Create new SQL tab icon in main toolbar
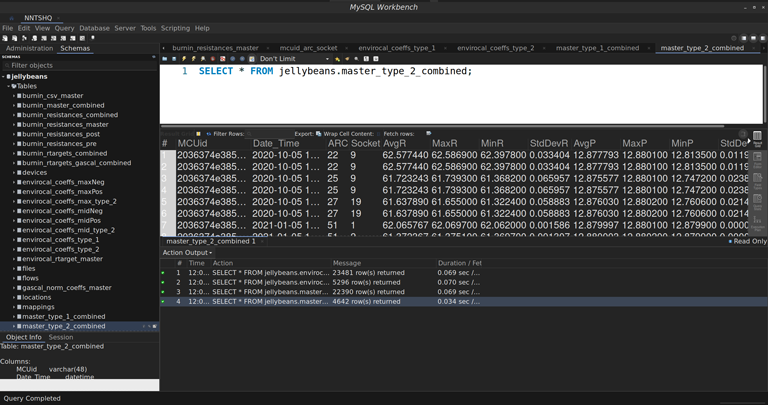Viewport: 768px width, 405px height. (5, 38)
